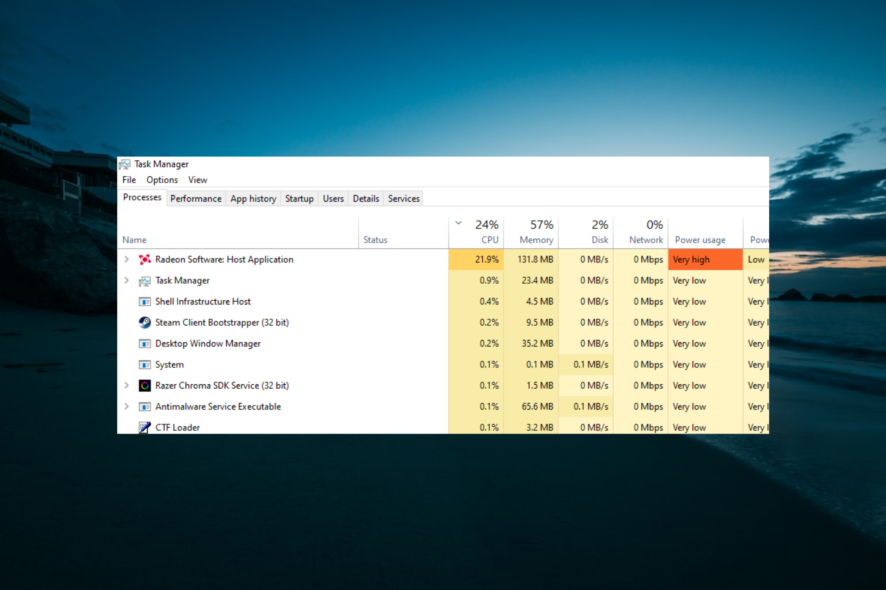The image size is (886, 590).
Task: Expand the Antimalware Service Executable group
Action: pyautogui.click(x=127, y=406)
